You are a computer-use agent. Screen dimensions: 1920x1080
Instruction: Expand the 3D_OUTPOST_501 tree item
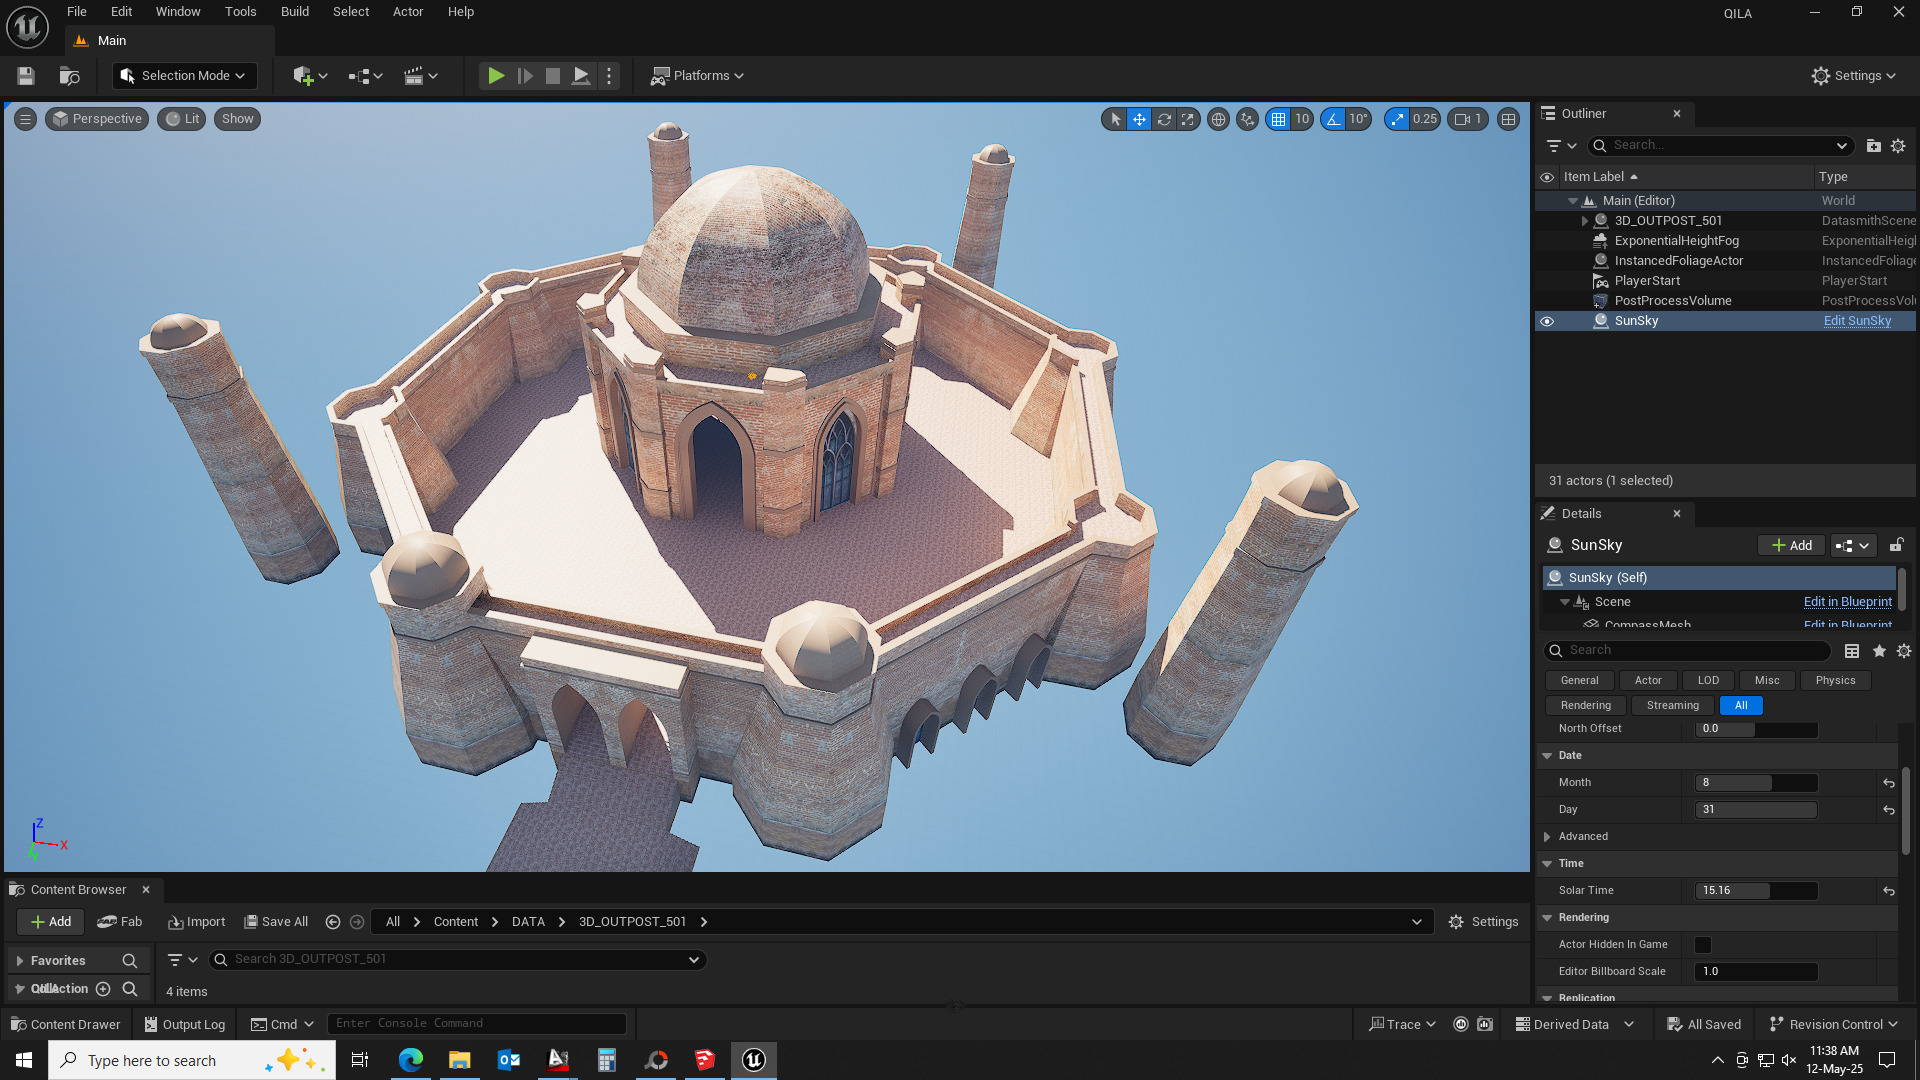tap(1584, 221)
